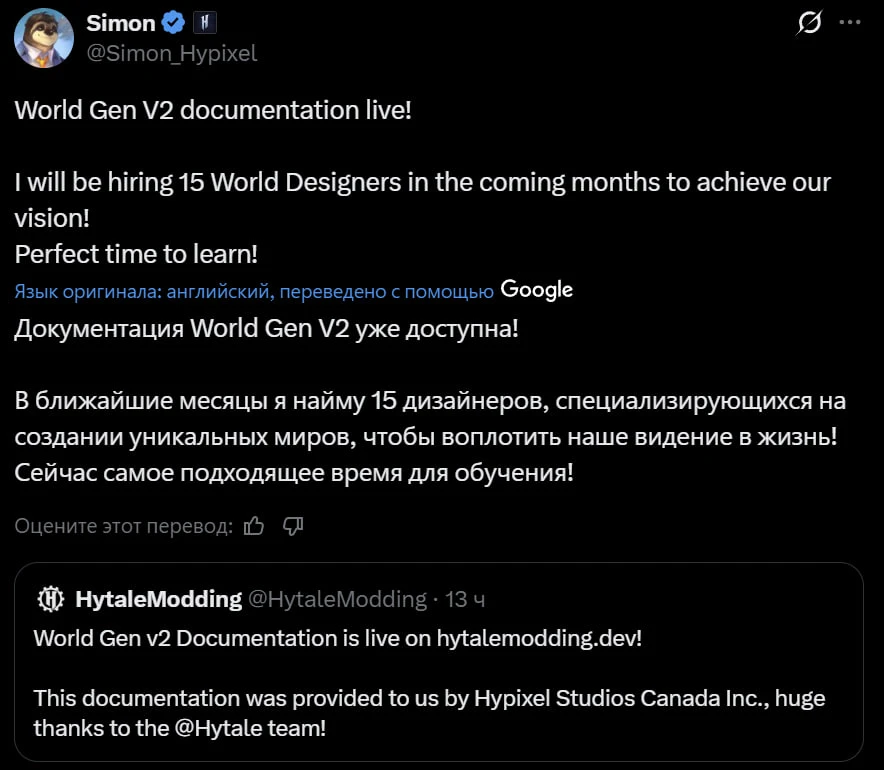Open the @HytaleModding handle in quoted post
The width and height of the screenshot is (884, 770).
tap(336, 599)
